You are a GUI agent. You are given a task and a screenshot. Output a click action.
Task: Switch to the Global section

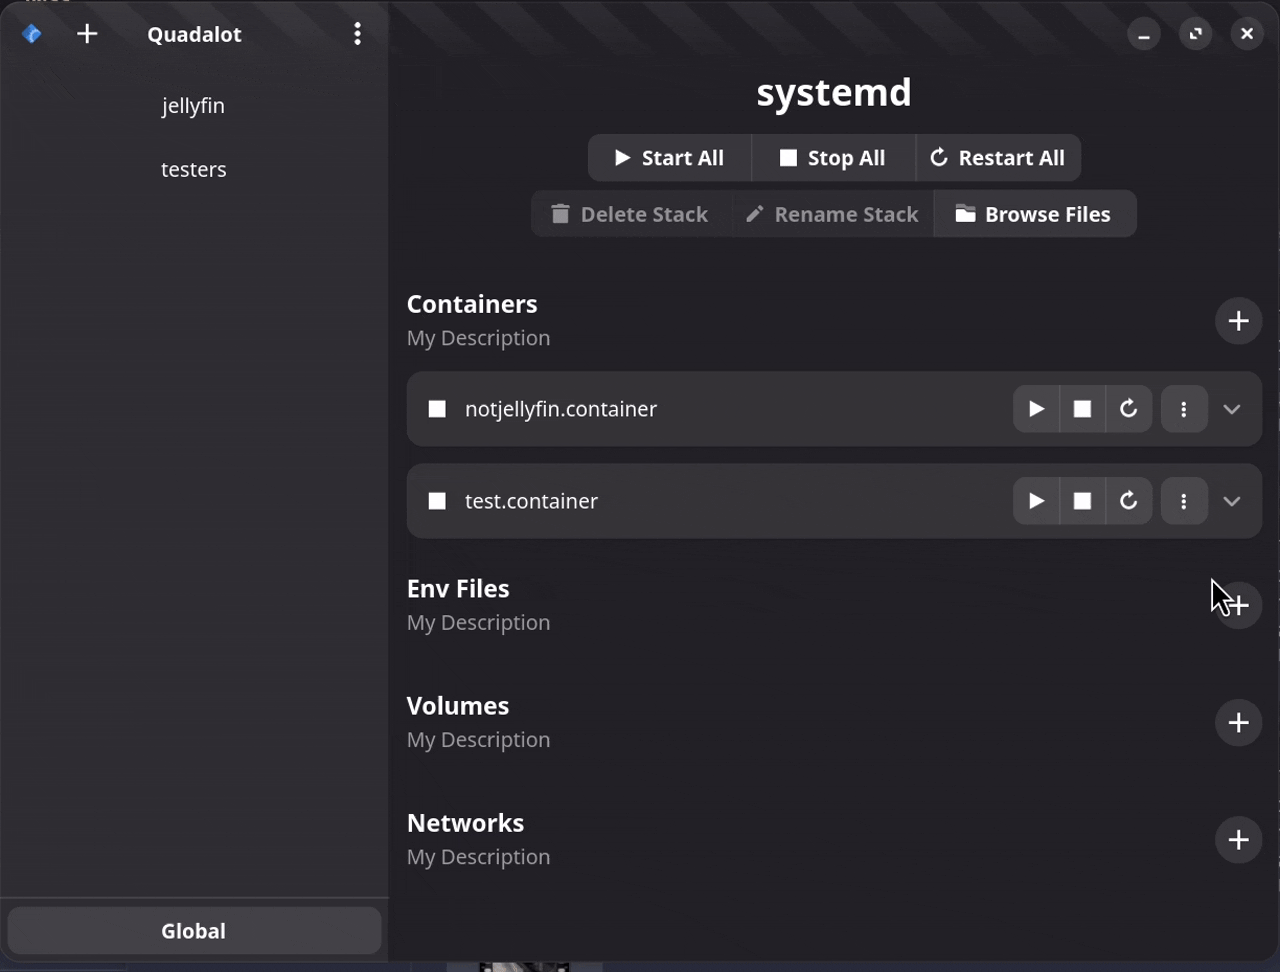coord(194,931)
